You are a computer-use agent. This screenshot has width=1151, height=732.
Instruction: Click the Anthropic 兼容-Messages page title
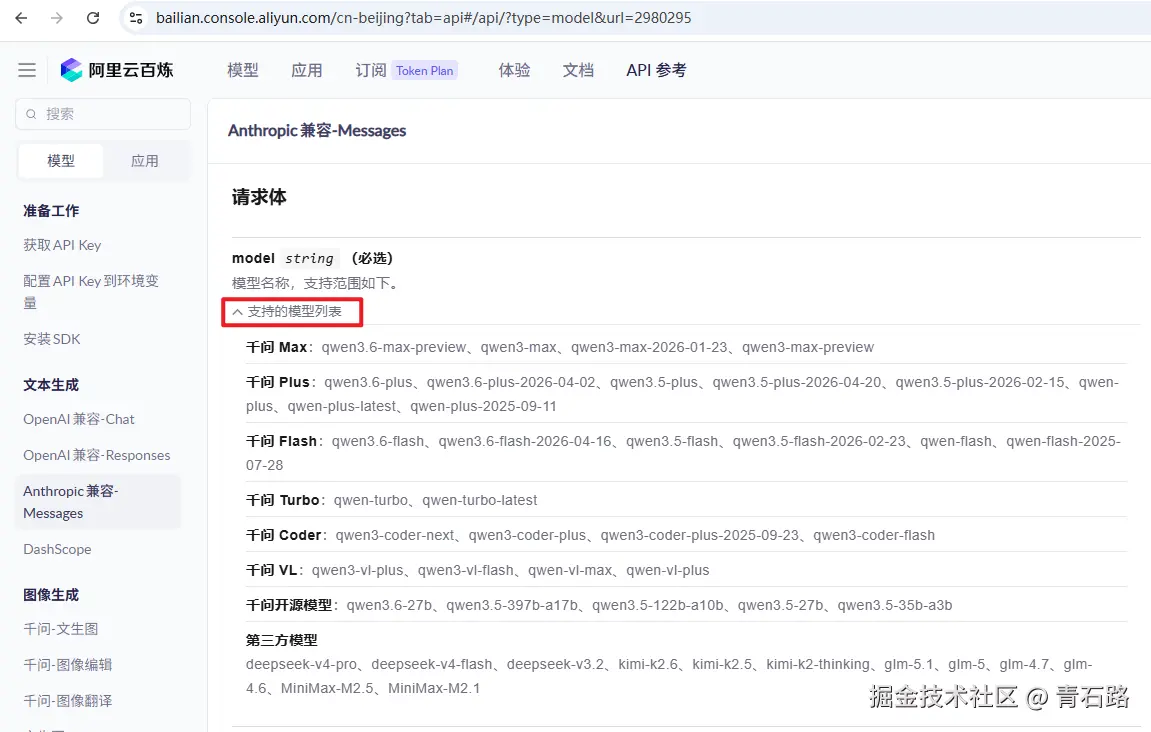click(317, 131)
